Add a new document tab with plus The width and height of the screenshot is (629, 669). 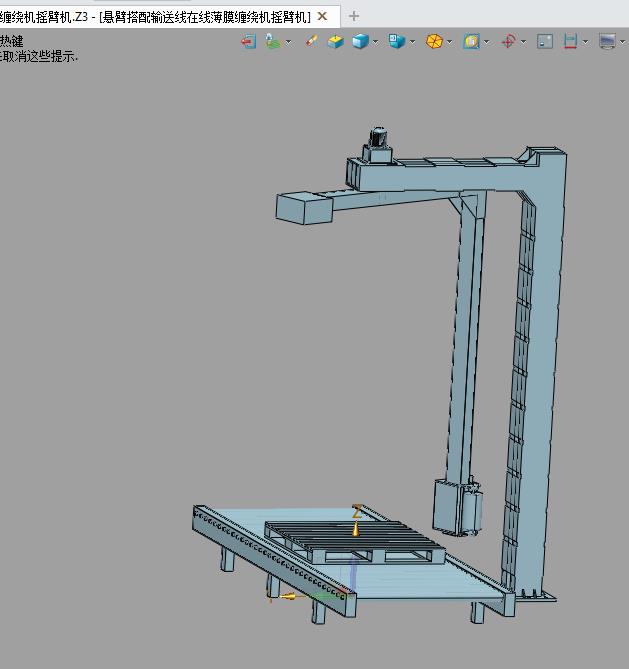[353, 16]
